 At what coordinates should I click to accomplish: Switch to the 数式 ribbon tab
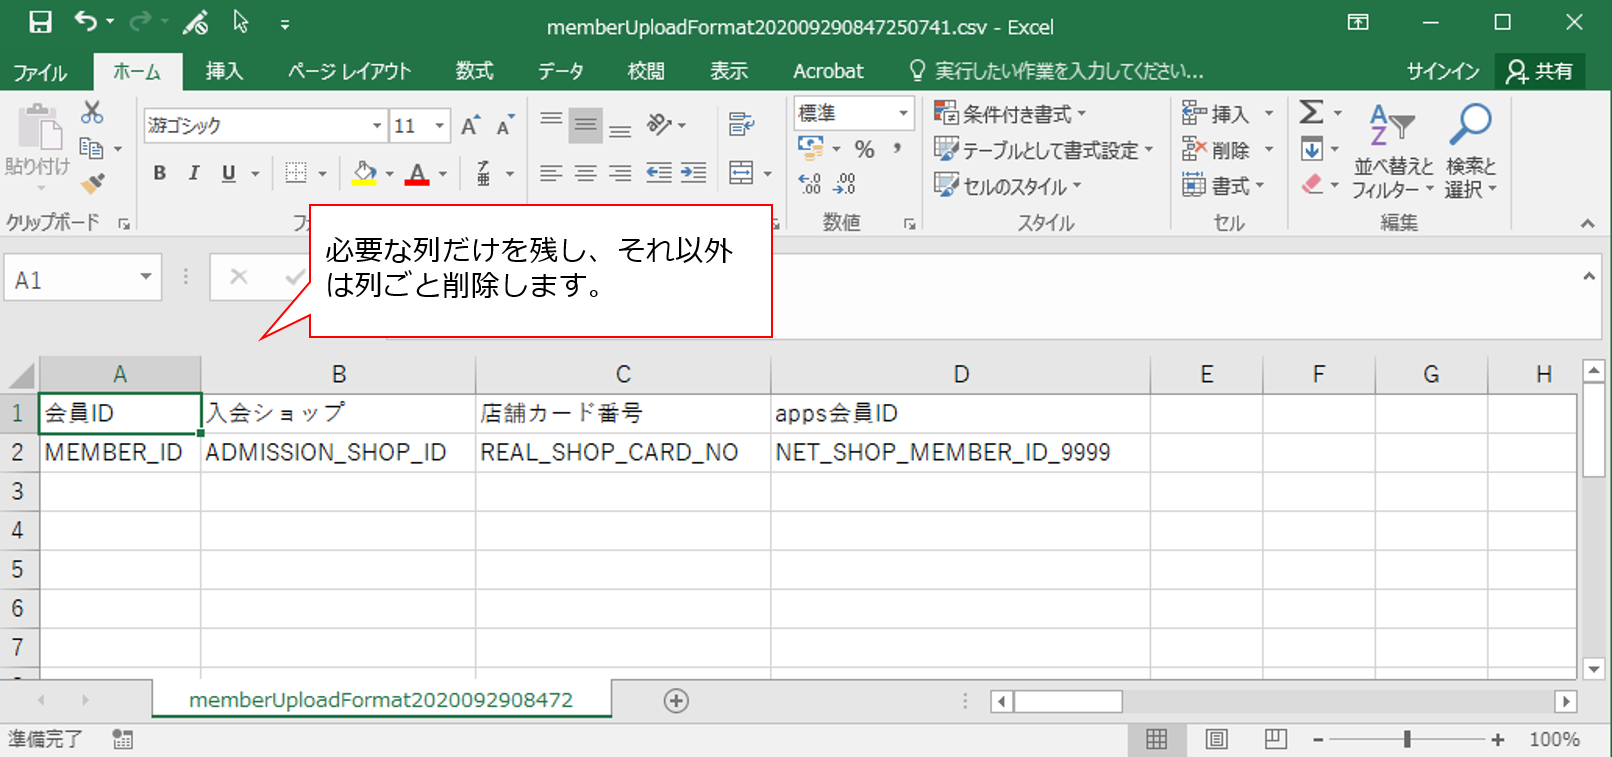click(474, 71)
